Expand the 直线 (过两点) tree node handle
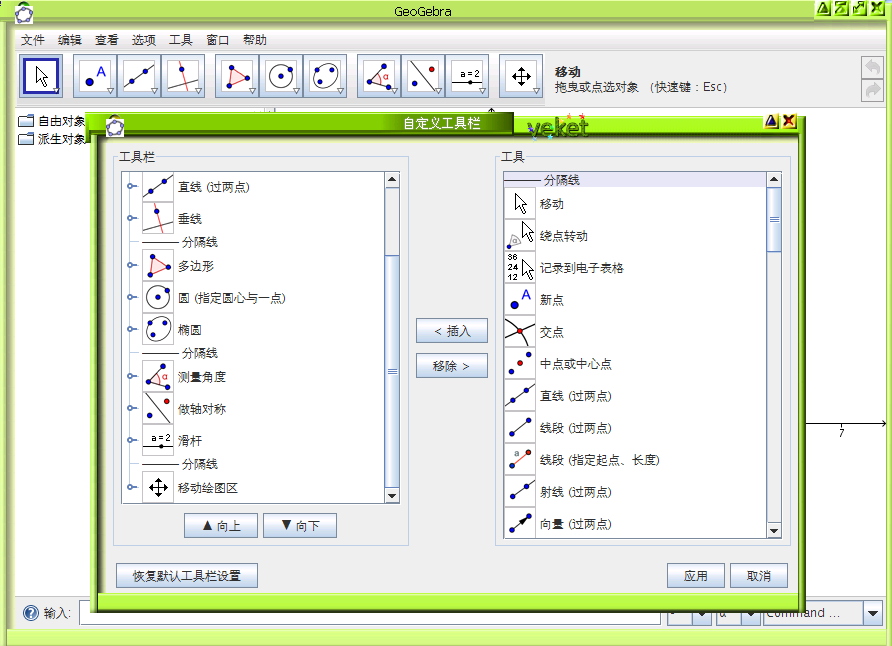The image size is (892, 646). pyautogui.click(x=131, y=187)
